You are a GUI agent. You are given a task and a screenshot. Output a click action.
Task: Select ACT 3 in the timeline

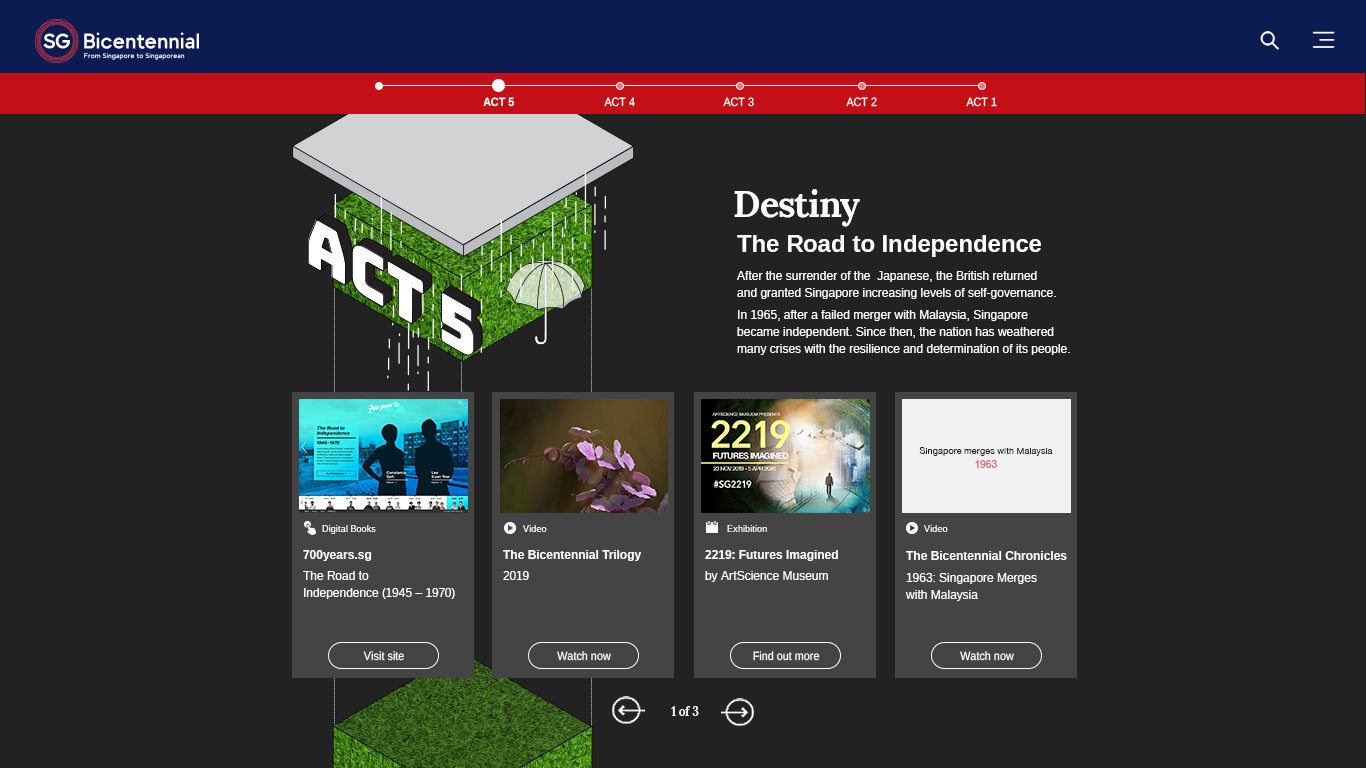coord(739,95)
